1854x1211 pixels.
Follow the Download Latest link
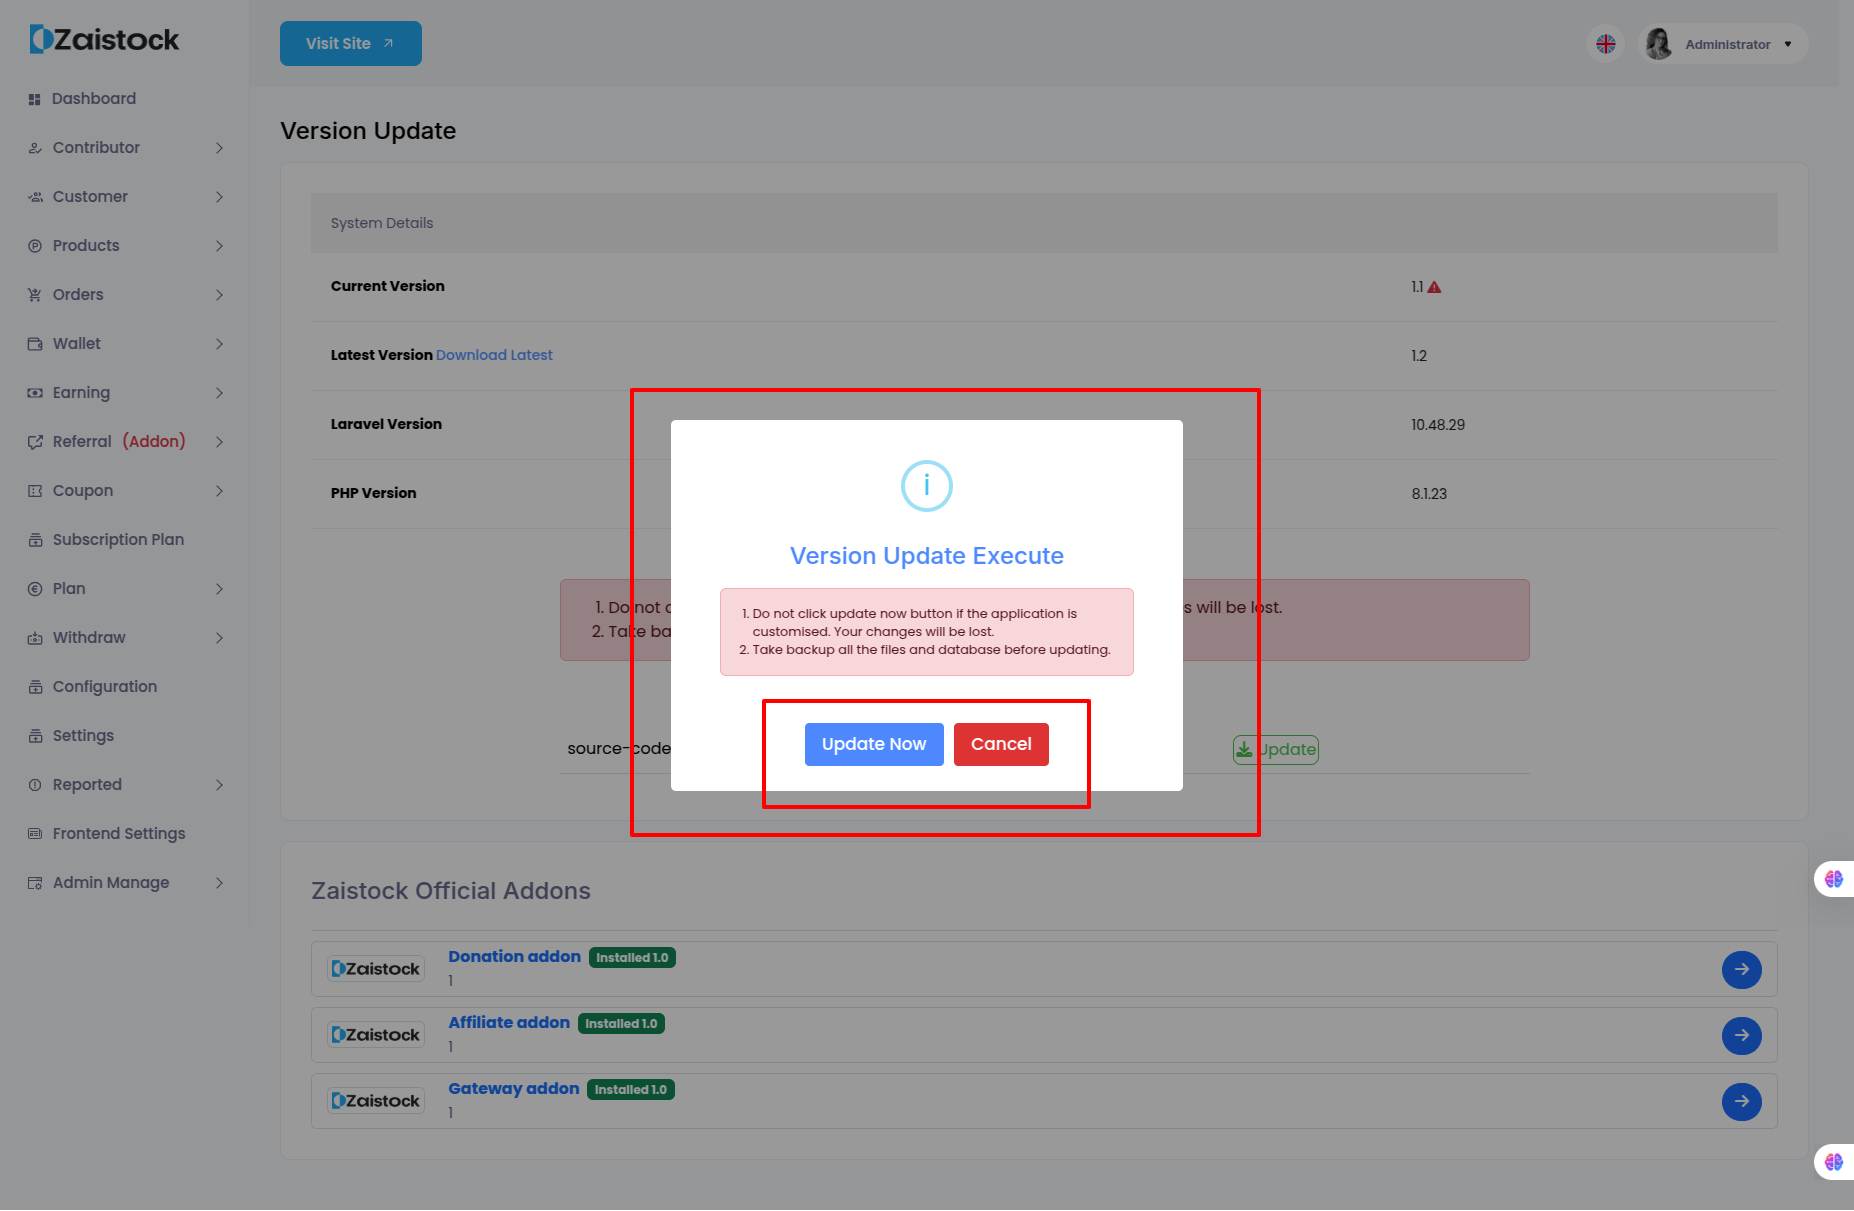(494, 355)
